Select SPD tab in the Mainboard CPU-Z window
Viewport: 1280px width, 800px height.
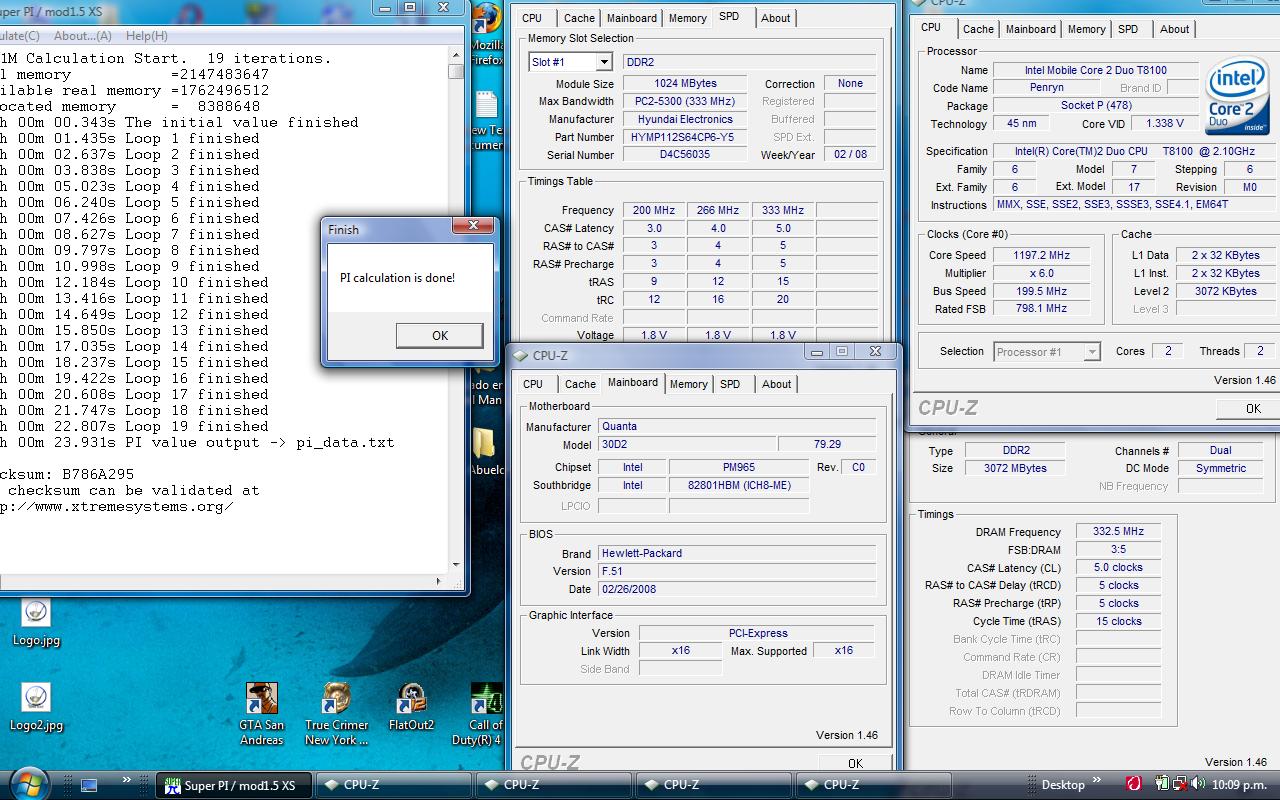click(731, 384)
